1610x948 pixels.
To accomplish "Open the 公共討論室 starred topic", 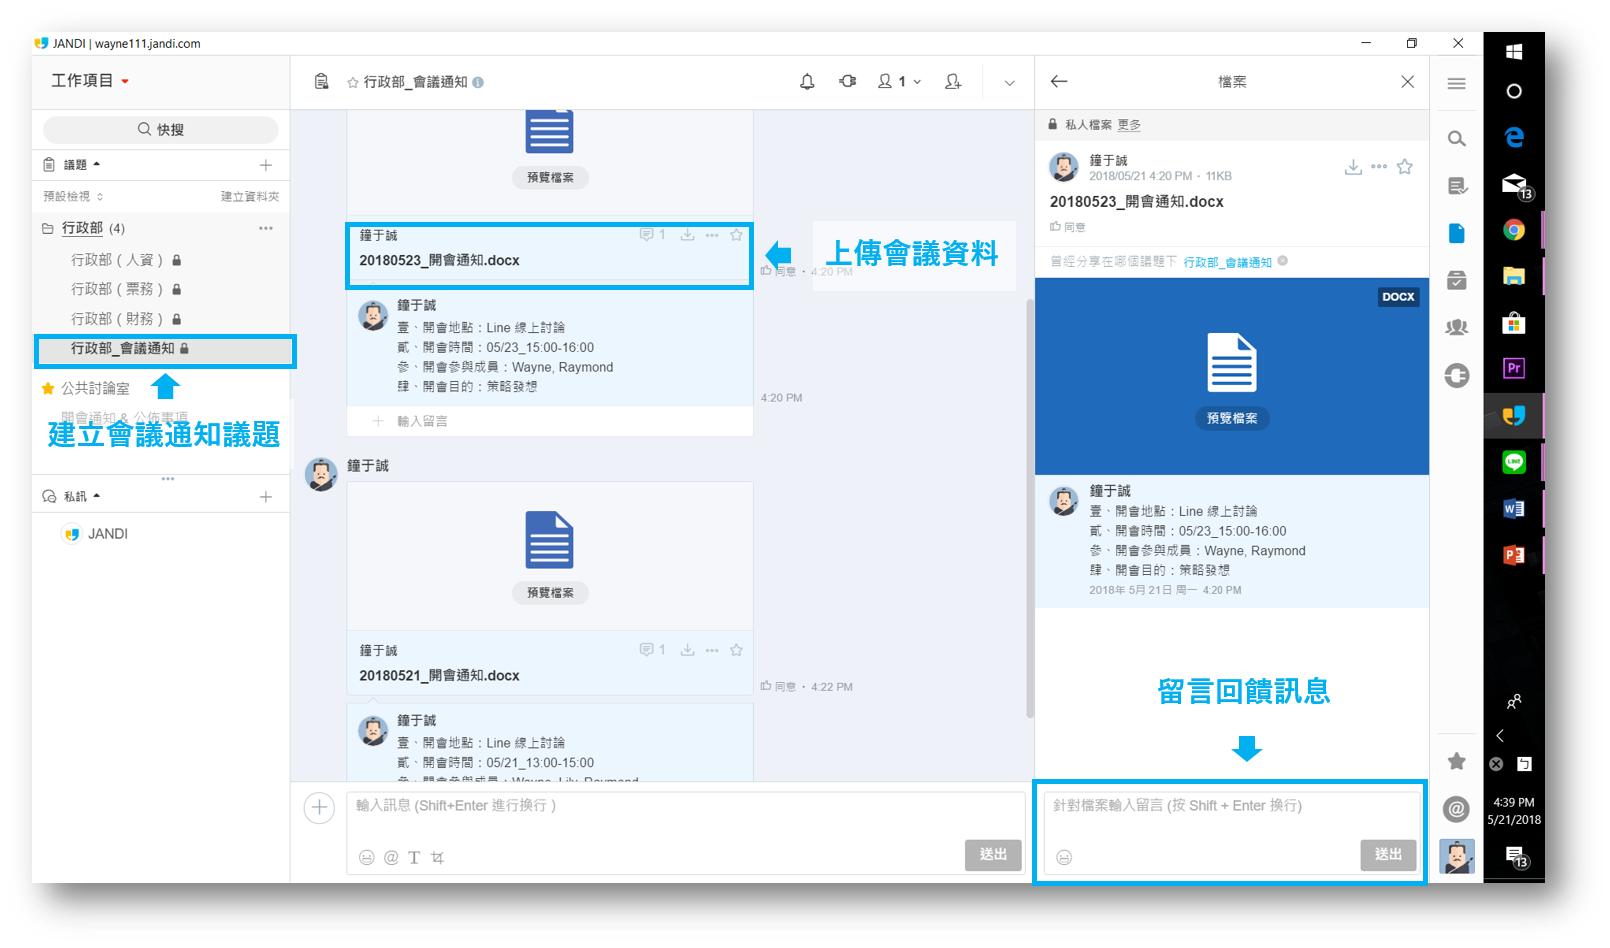I will coord(95,388).
